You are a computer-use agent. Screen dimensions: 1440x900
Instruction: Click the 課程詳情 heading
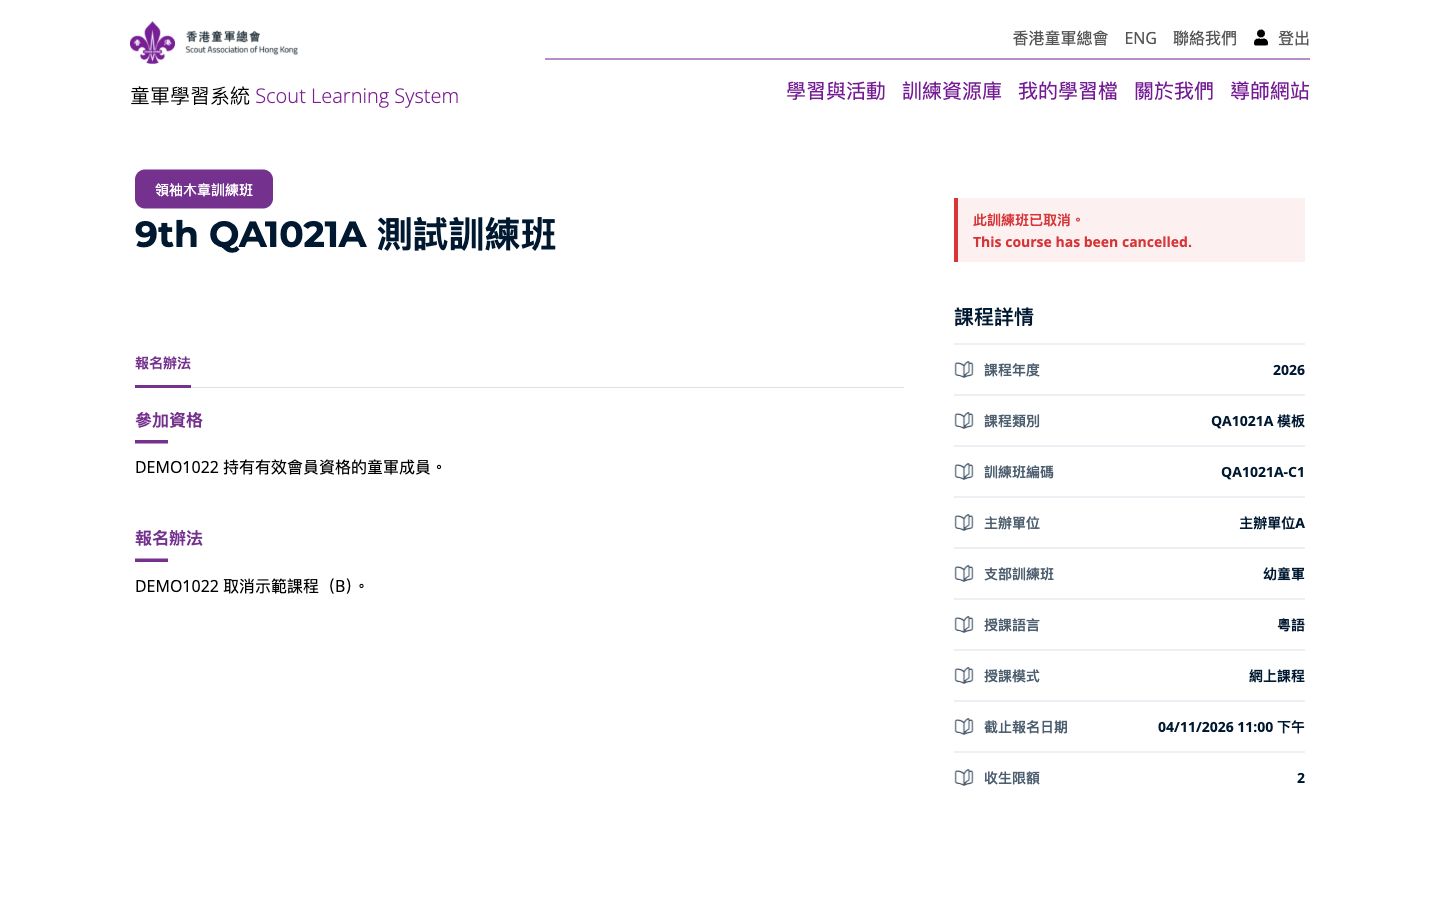(994, 317)
